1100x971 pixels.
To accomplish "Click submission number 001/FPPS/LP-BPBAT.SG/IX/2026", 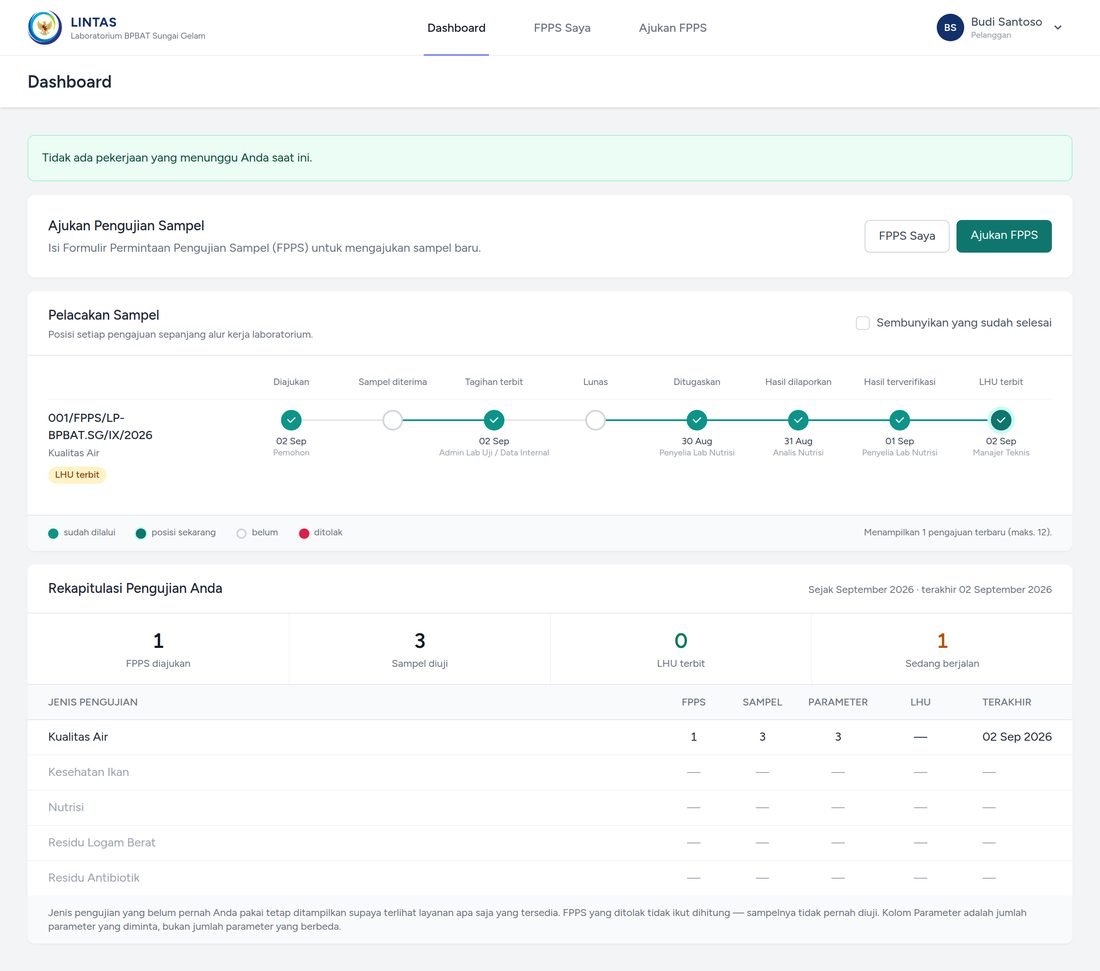I will [x=100, y=426].
